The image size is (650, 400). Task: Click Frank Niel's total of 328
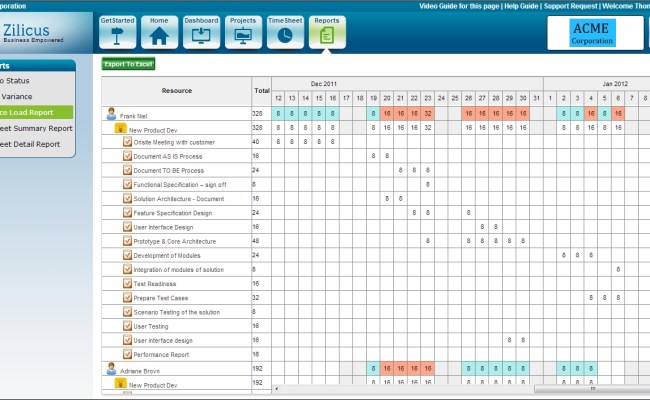(257, 114)
